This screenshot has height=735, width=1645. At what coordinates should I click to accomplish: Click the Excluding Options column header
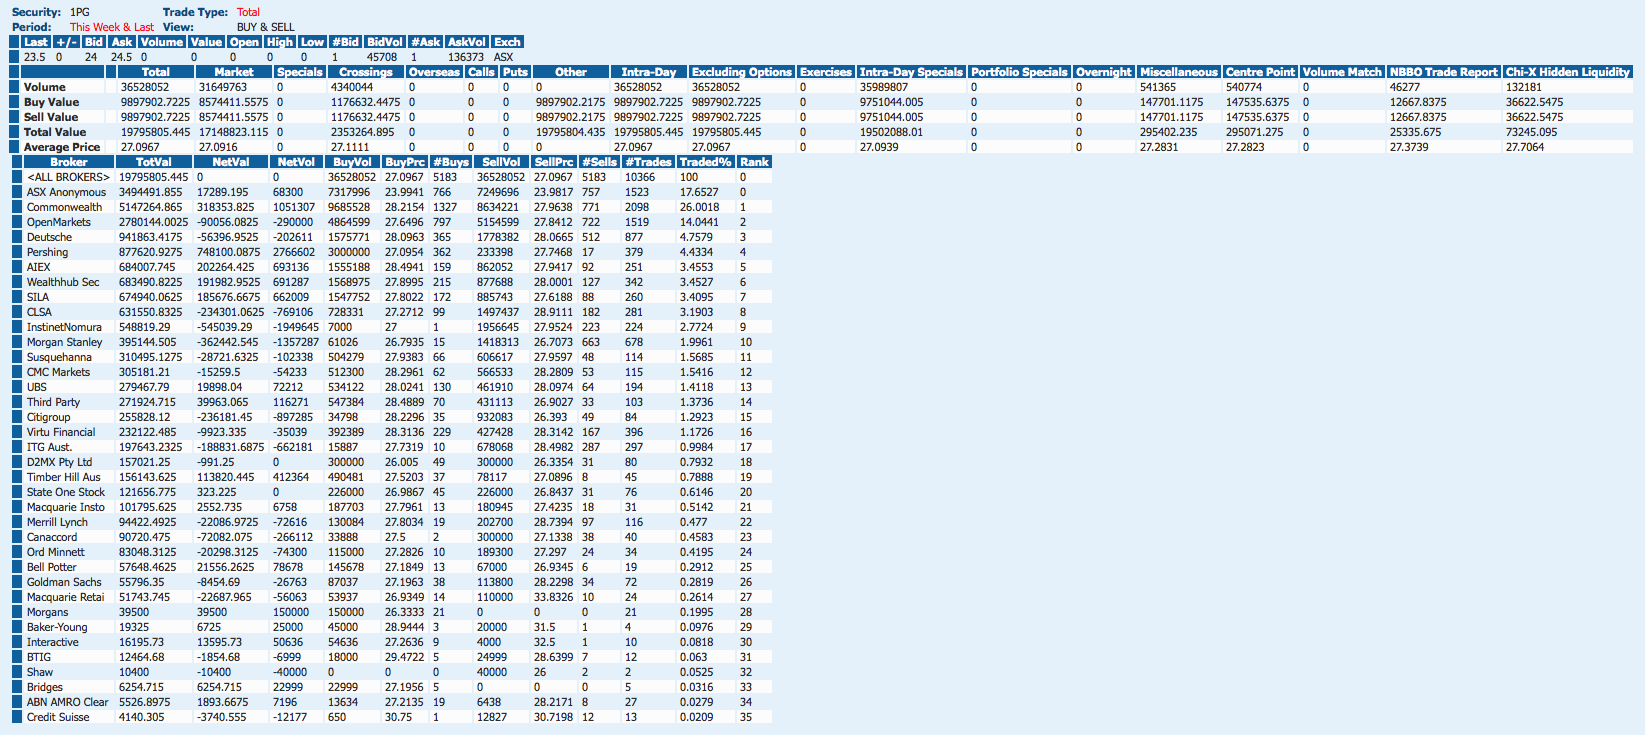pos(741,72)
